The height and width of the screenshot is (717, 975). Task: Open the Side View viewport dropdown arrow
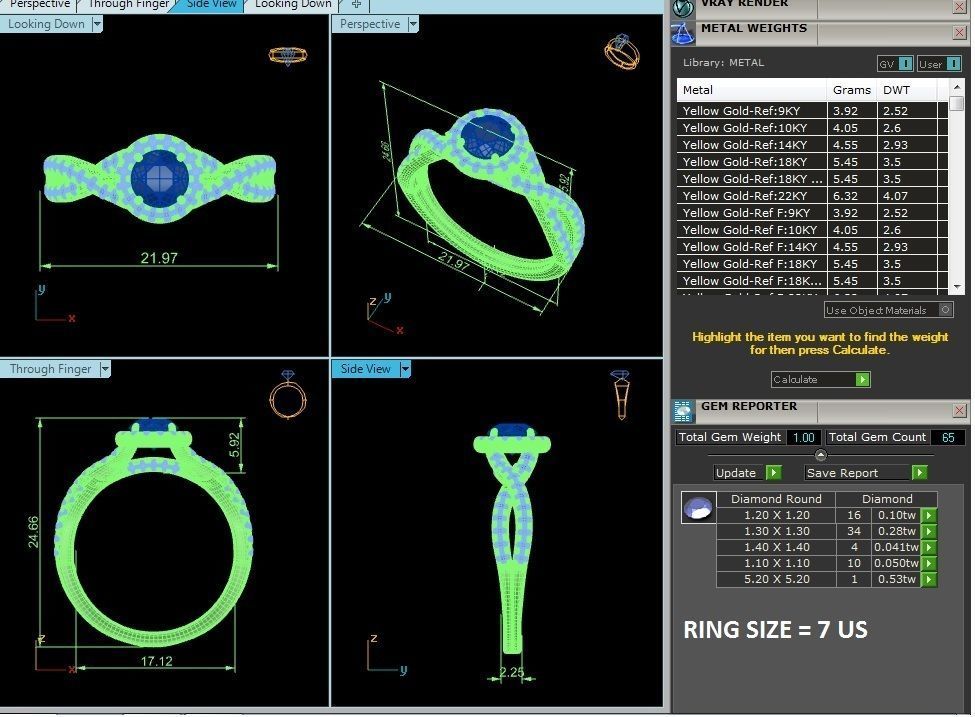click(x=405, y=369)
